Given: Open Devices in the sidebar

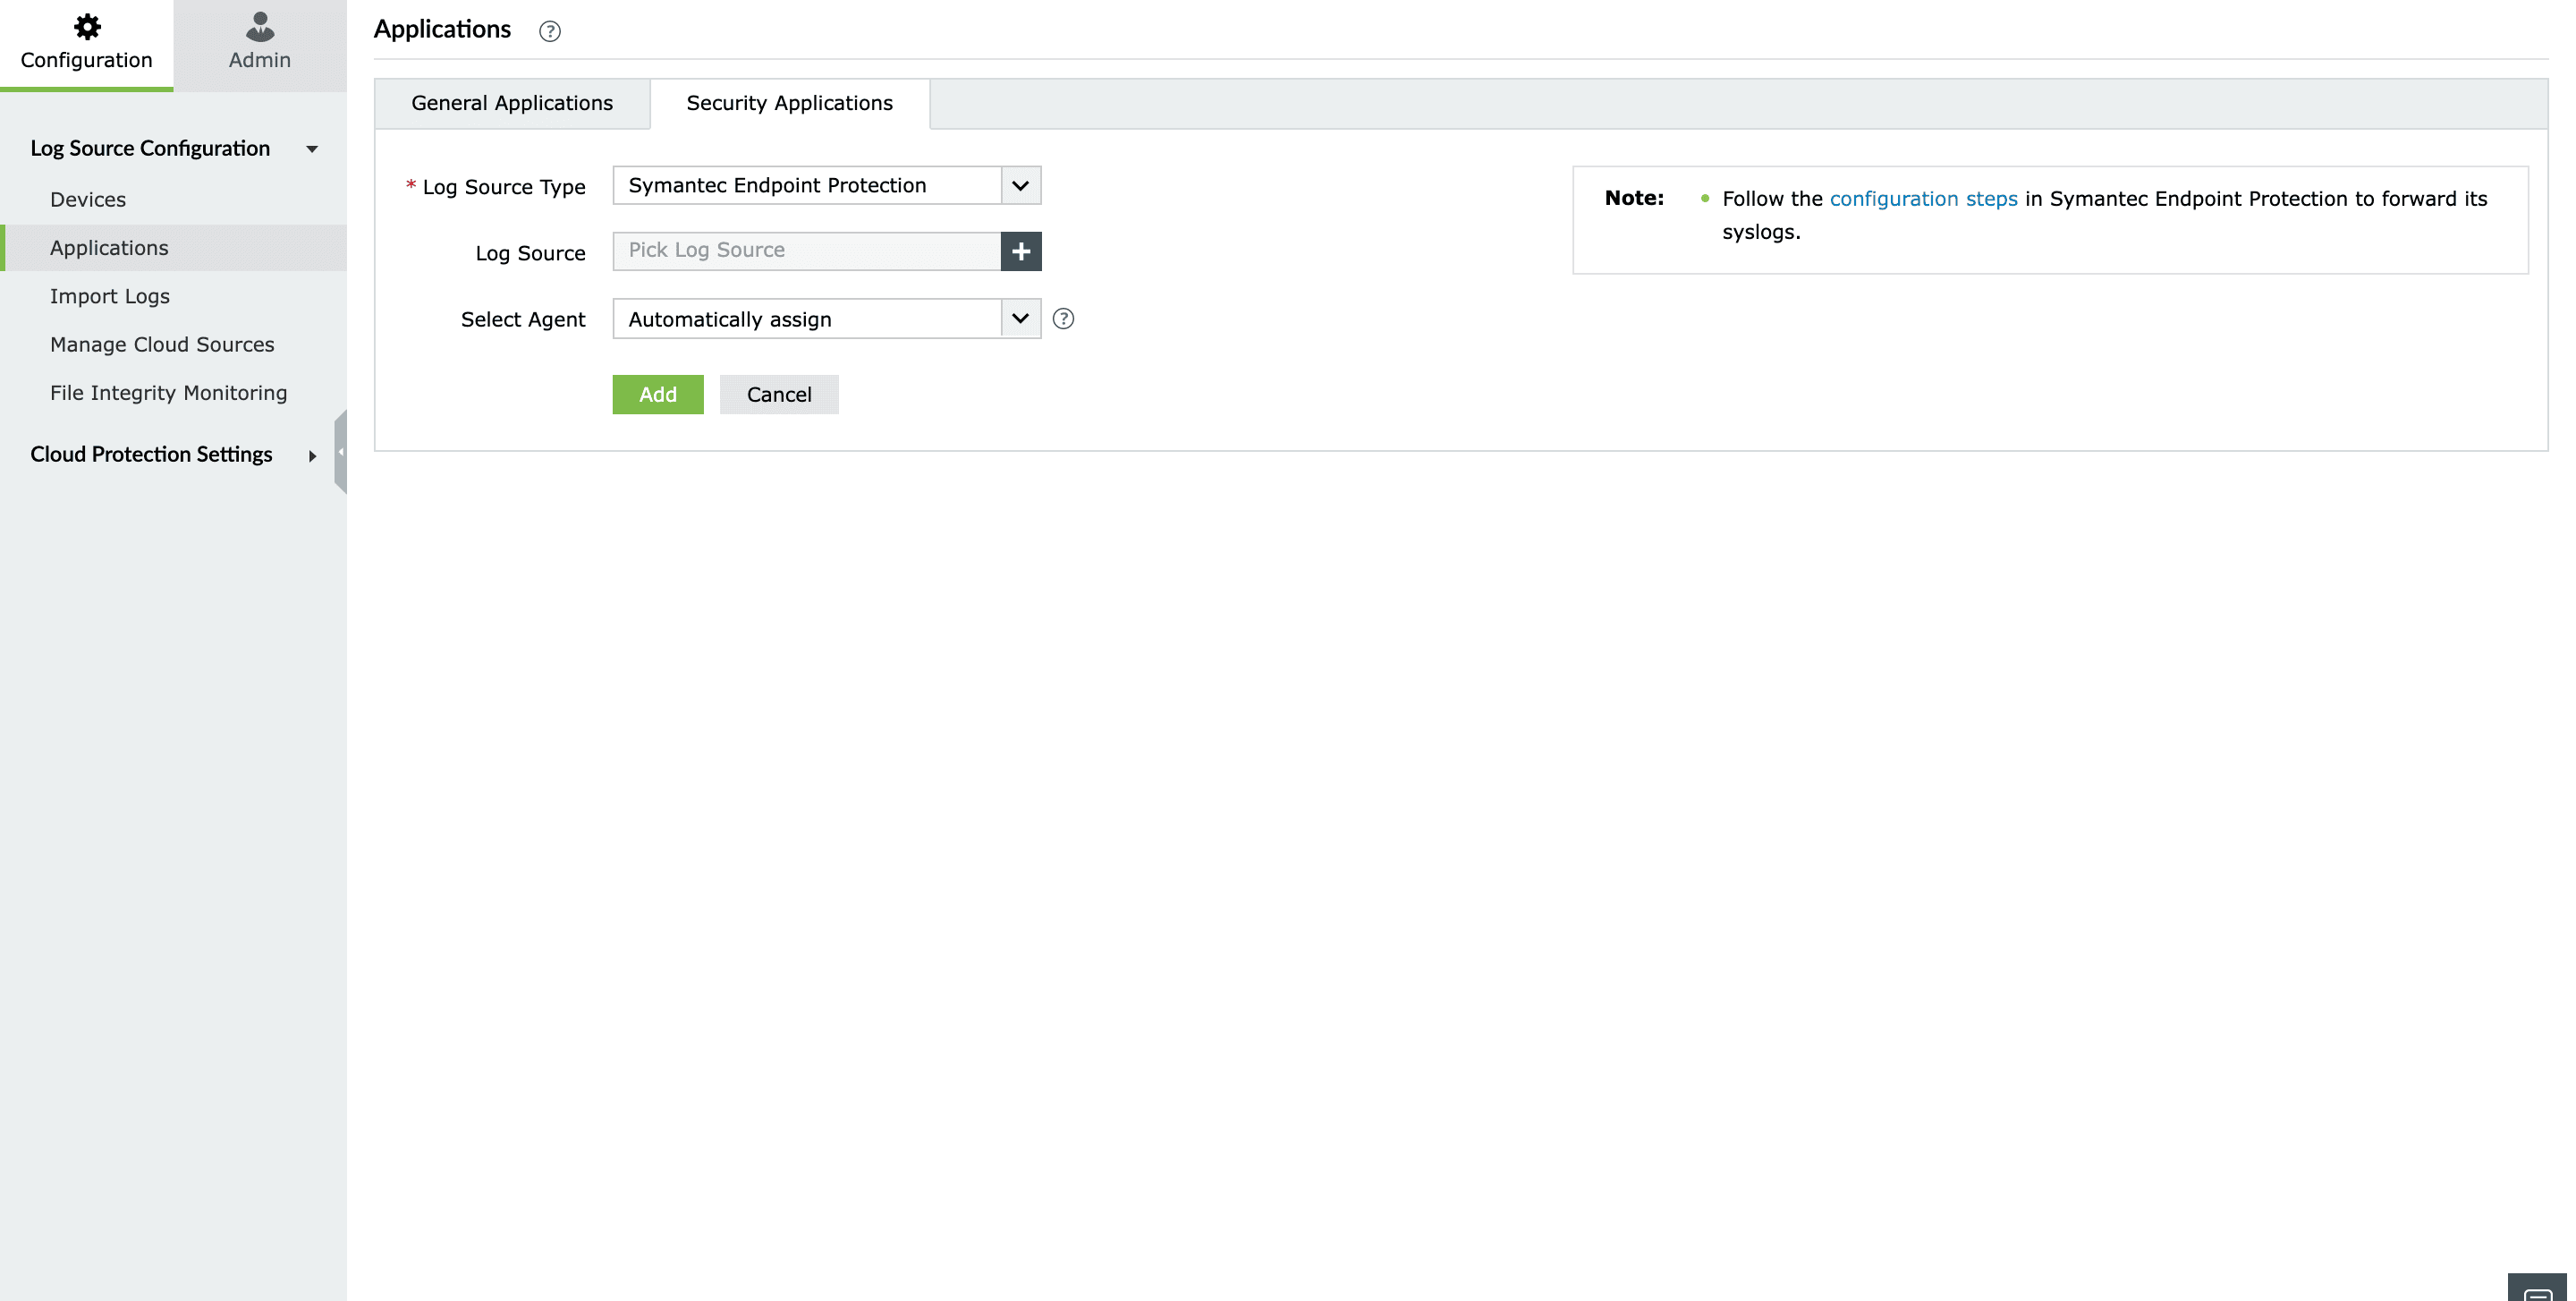Looking at the screenshot, I should pyautogui.click(x=88, y=199).
